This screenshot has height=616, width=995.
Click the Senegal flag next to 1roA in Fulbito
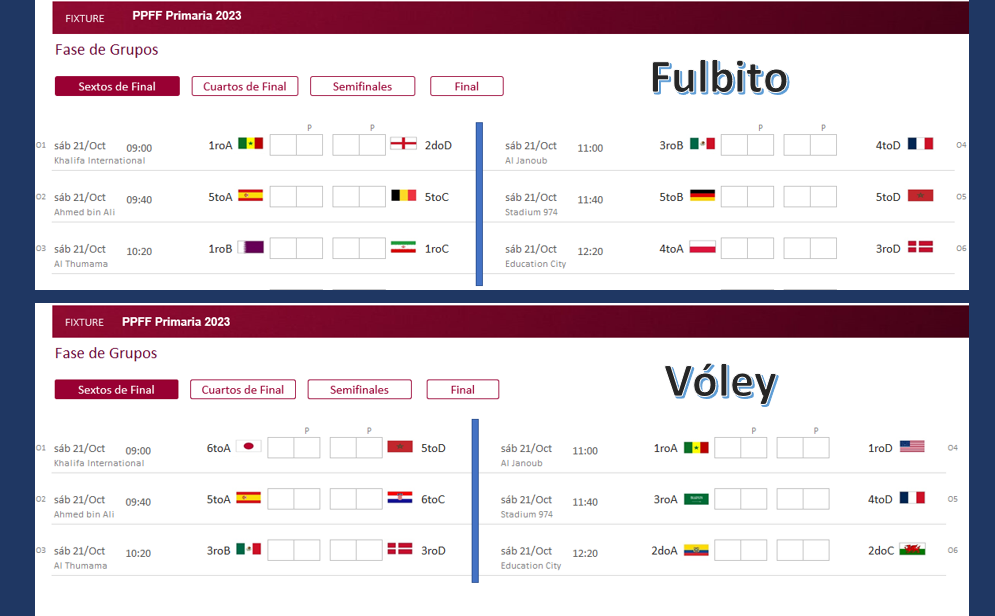[250, 143]
